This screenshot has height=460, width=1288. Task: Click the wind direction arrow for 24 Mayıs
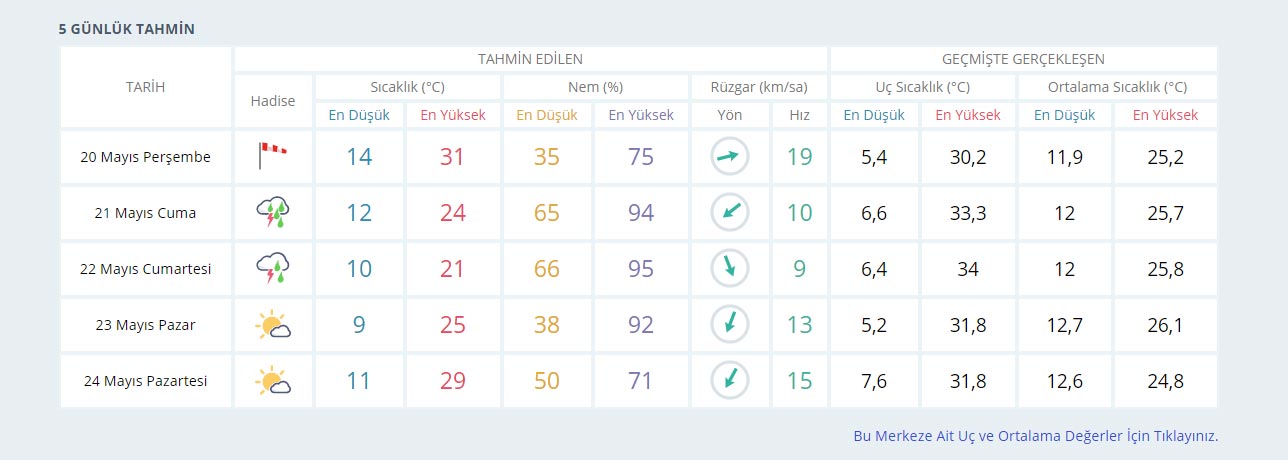(x=730, y=381)
